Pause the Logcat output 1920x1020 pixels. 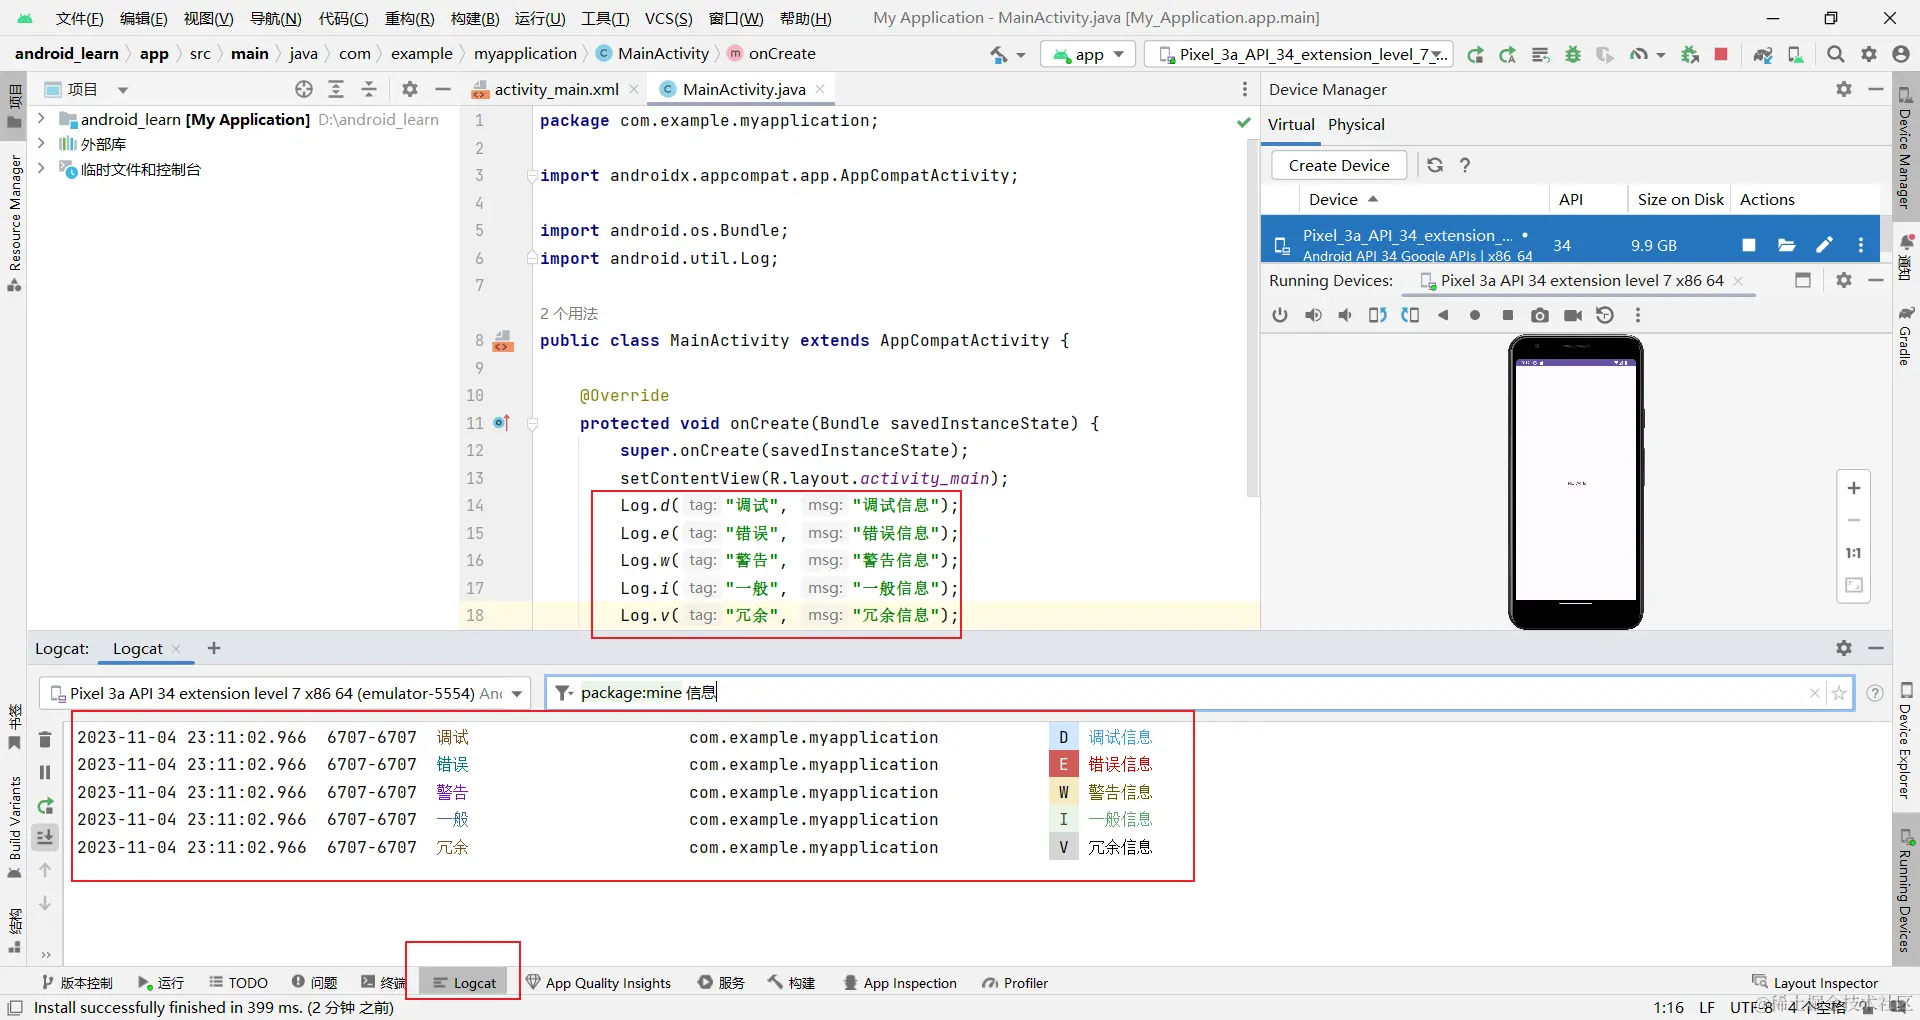(45, 772)
